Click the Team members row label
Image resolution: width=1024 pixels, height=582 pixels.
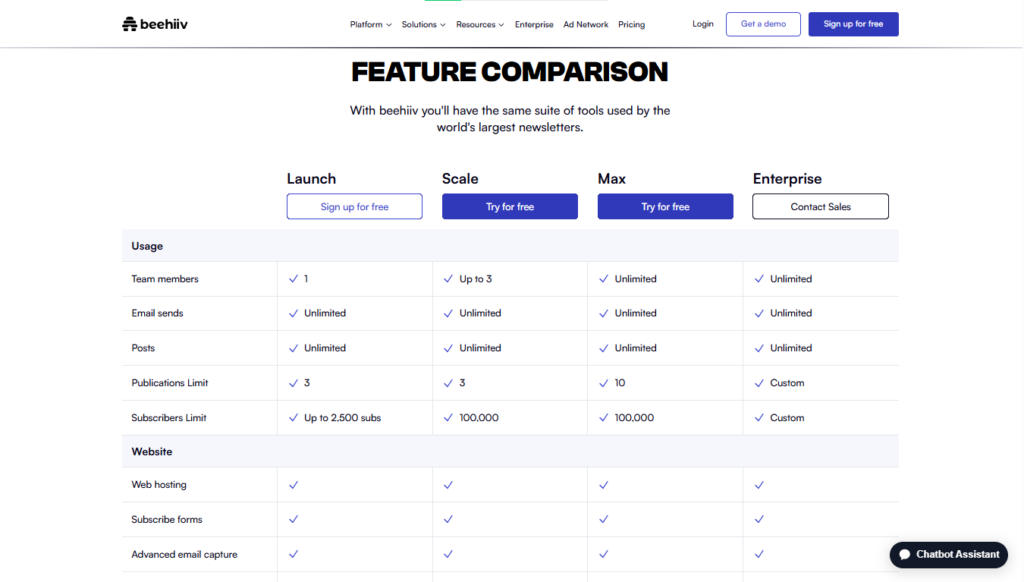tap(165, 279)
